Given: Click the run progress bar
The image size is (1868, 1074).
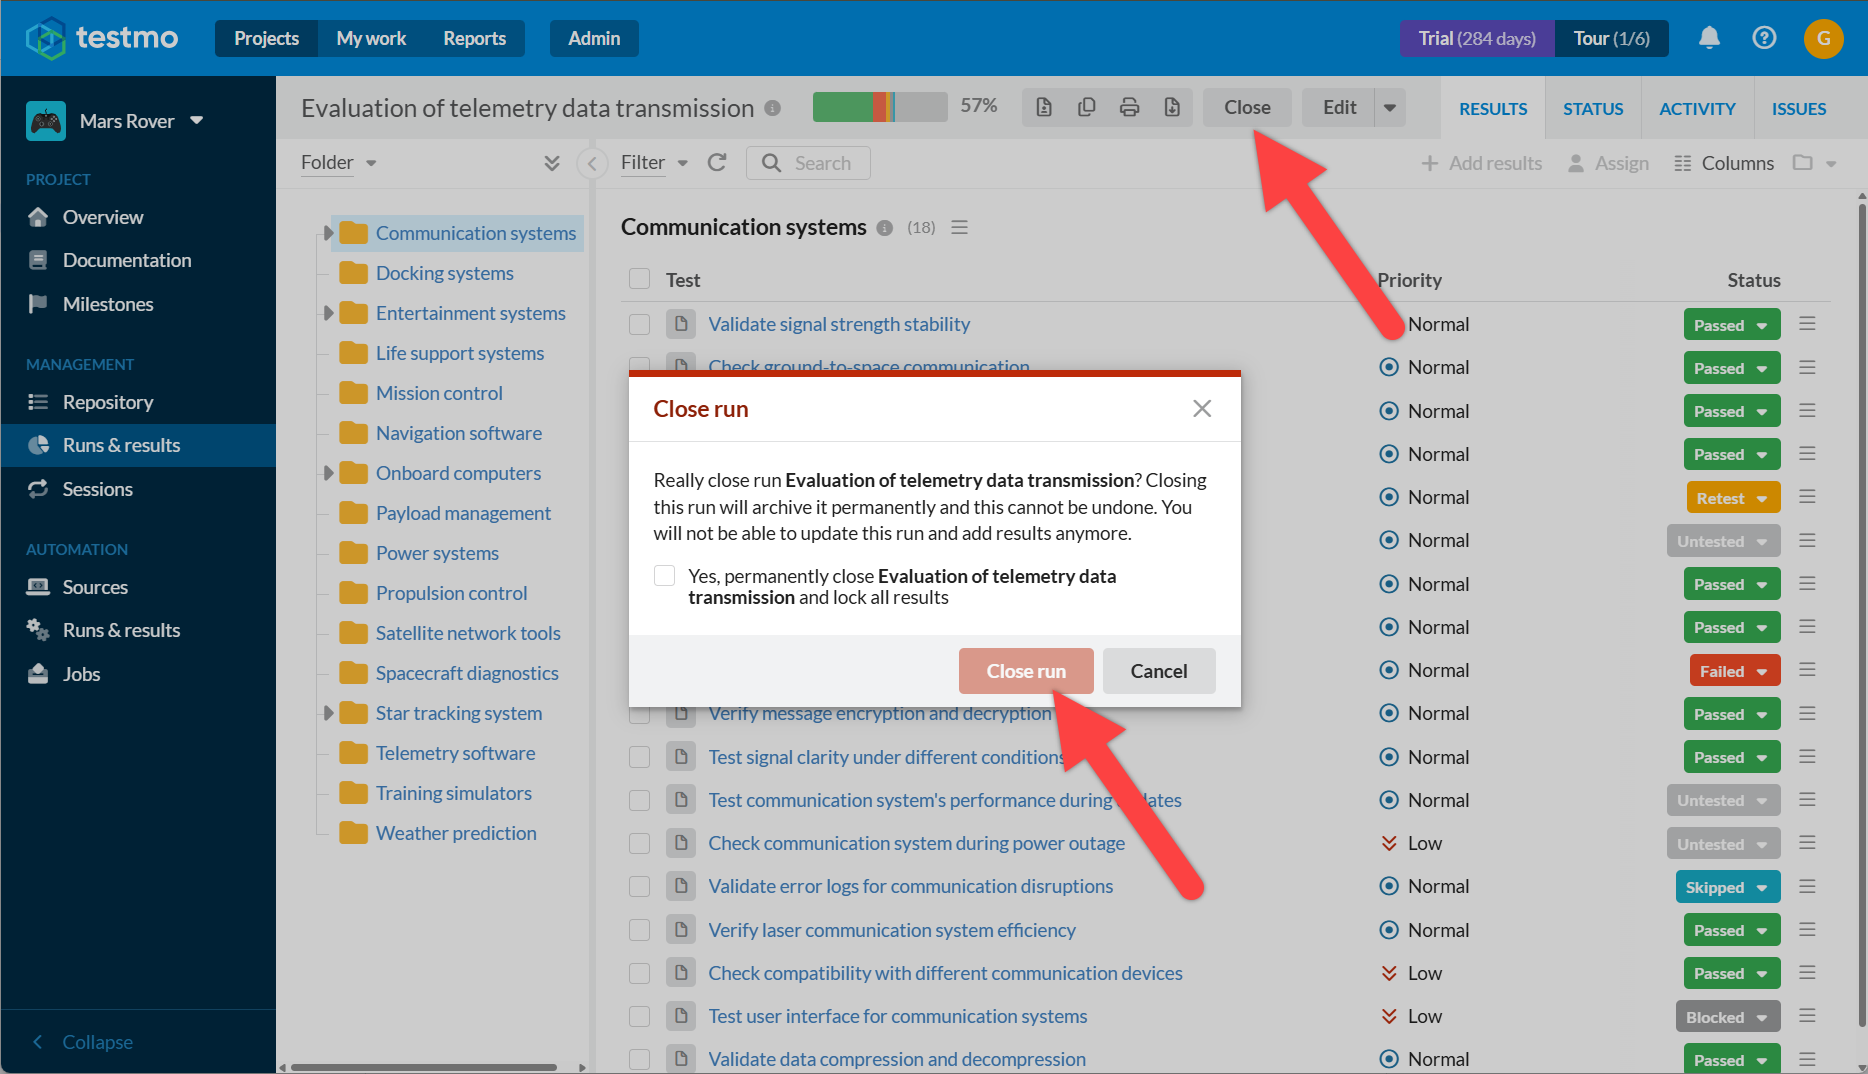Looking at the screenshot, I should click(880, 106).
